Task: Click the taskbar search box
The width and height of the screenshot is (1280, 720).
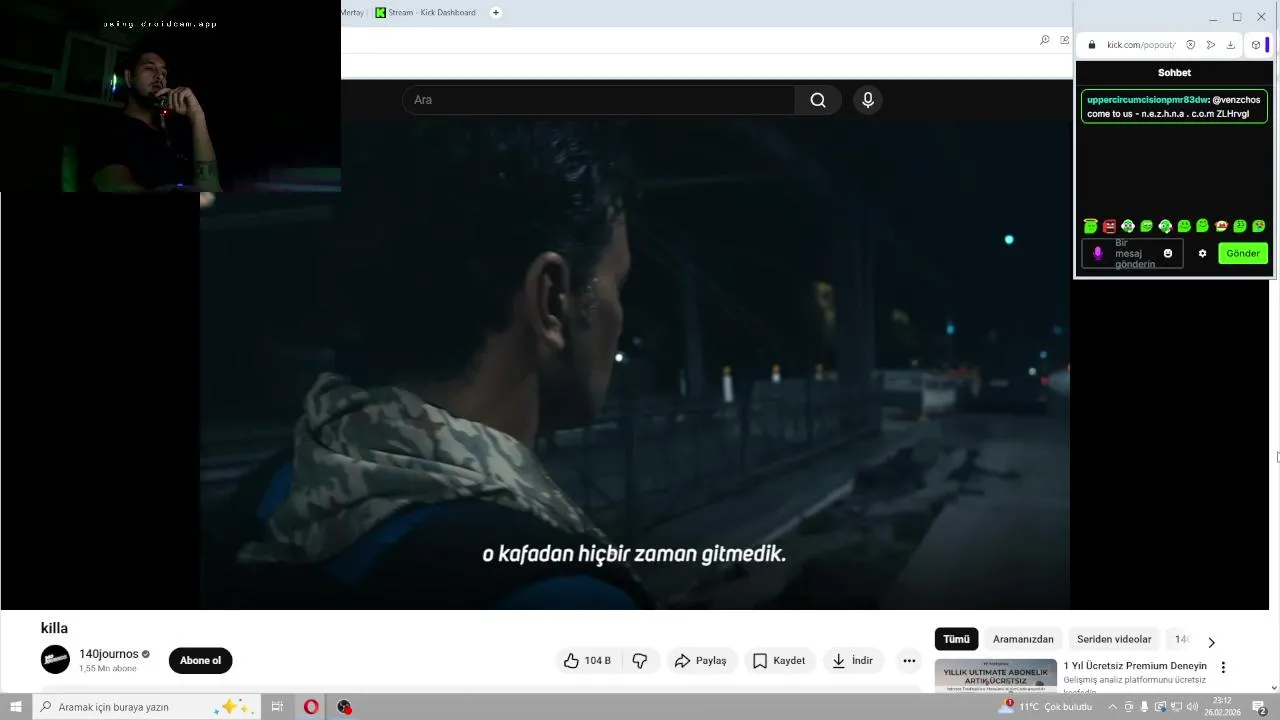Action: (147, 707)
